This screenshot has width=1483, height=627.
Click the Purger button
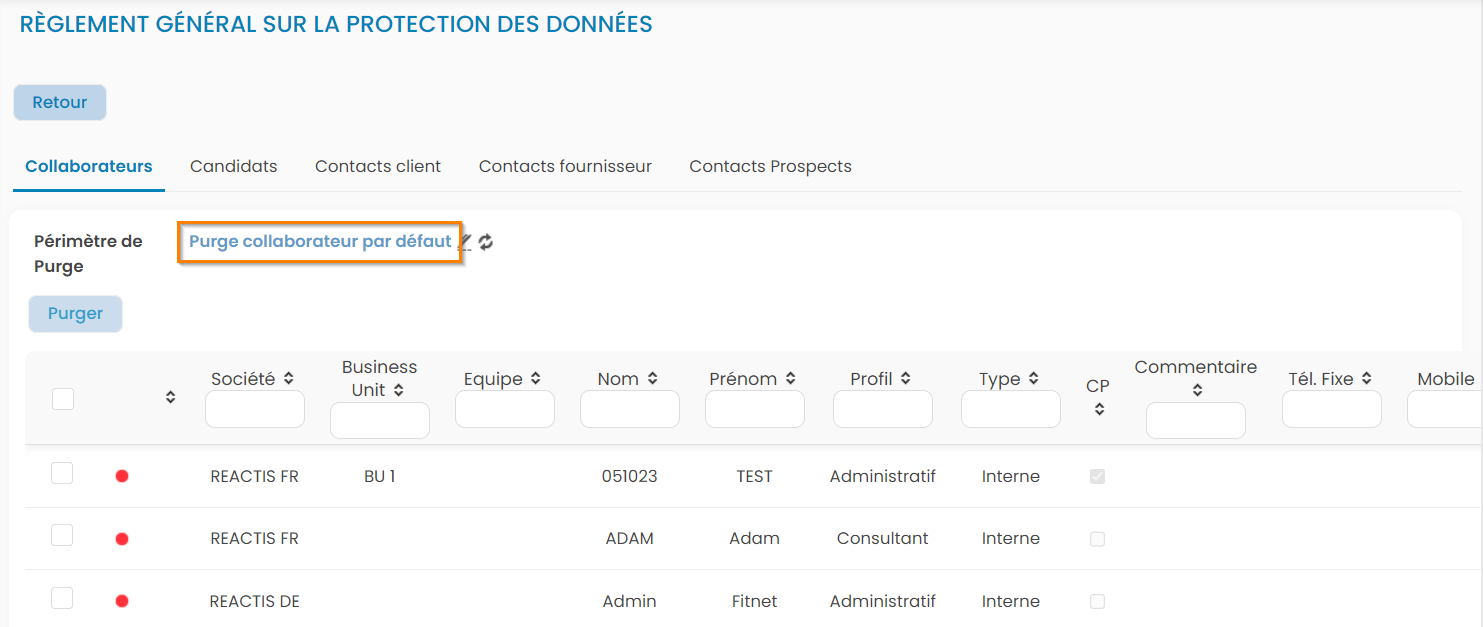[75, 313]
